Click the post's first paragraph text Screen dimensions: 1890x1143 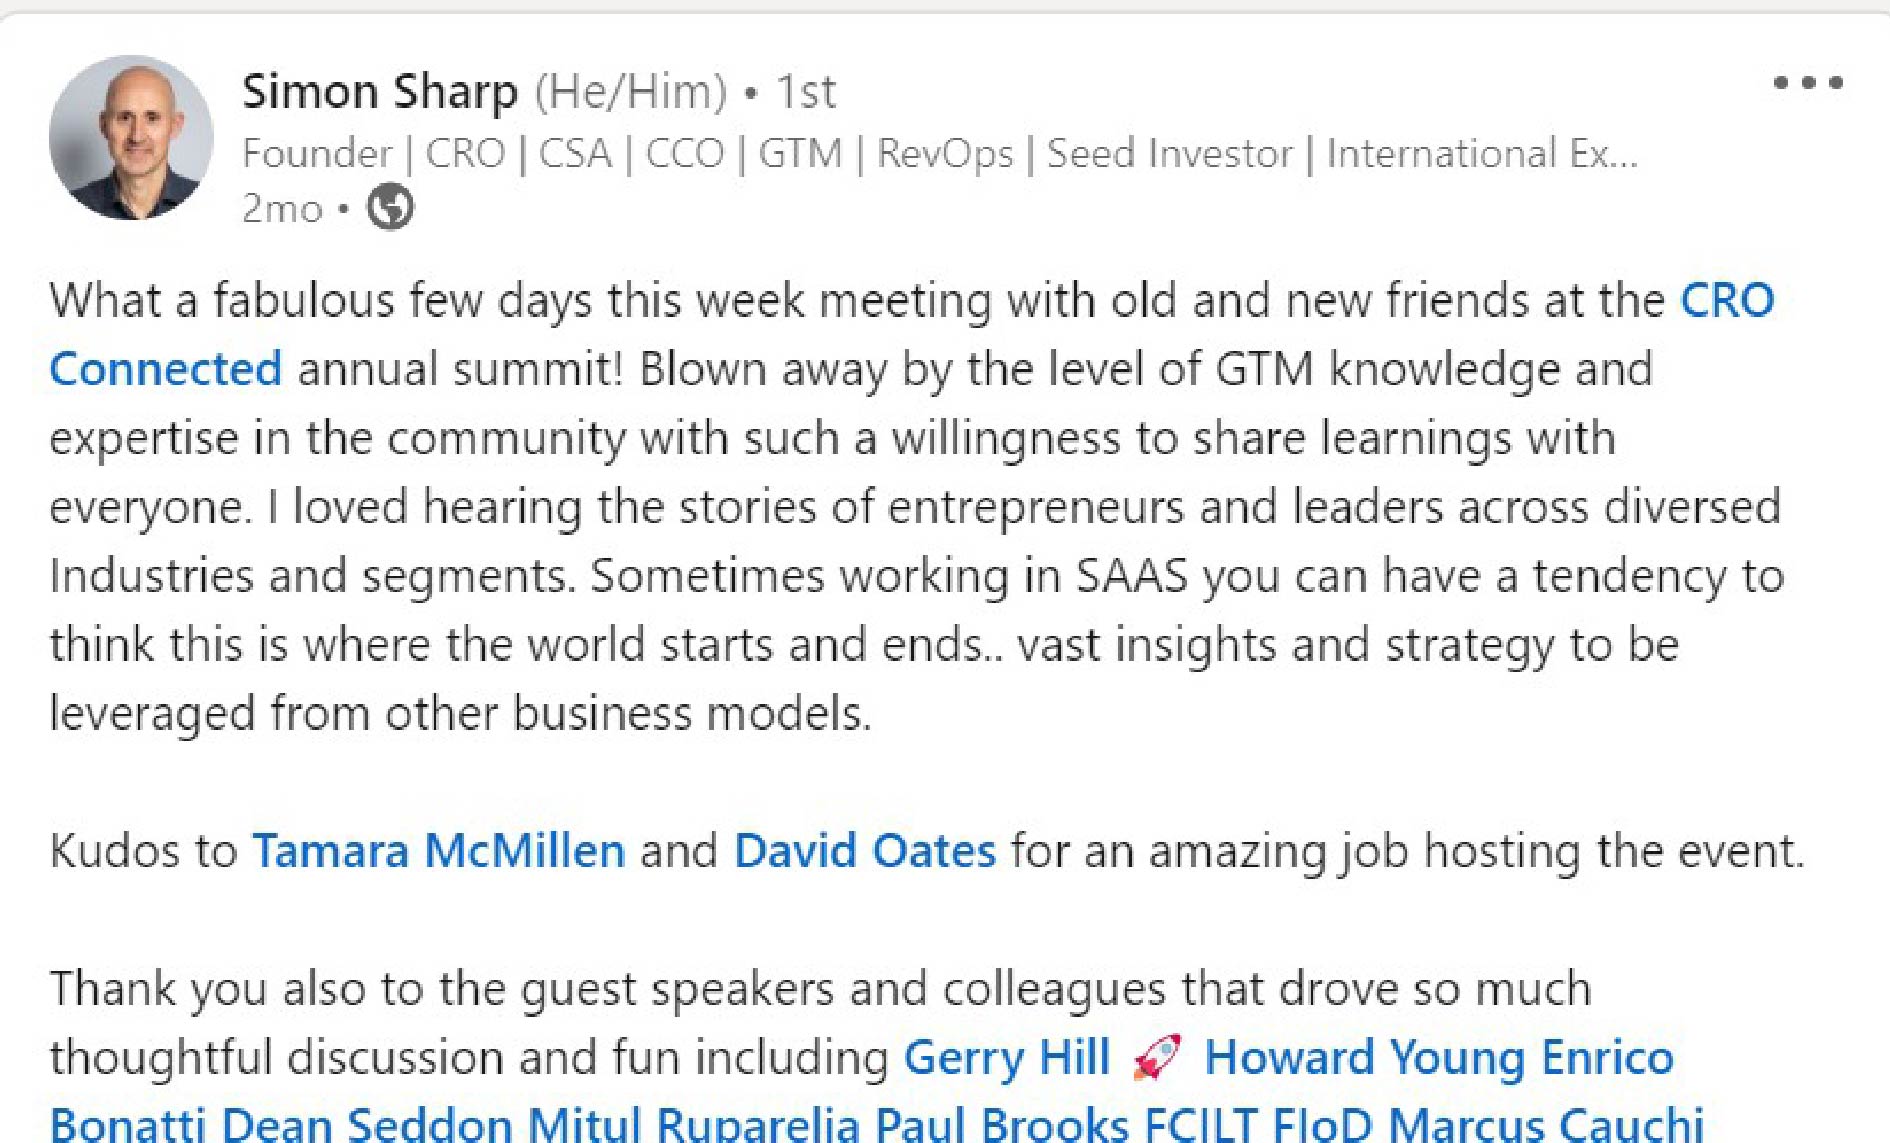(917, 506)
